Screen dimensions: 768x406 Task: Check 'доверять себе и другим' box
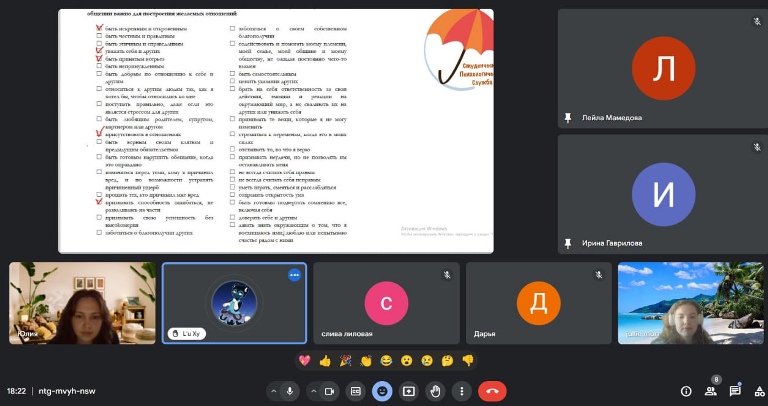(x=233, y=217)
